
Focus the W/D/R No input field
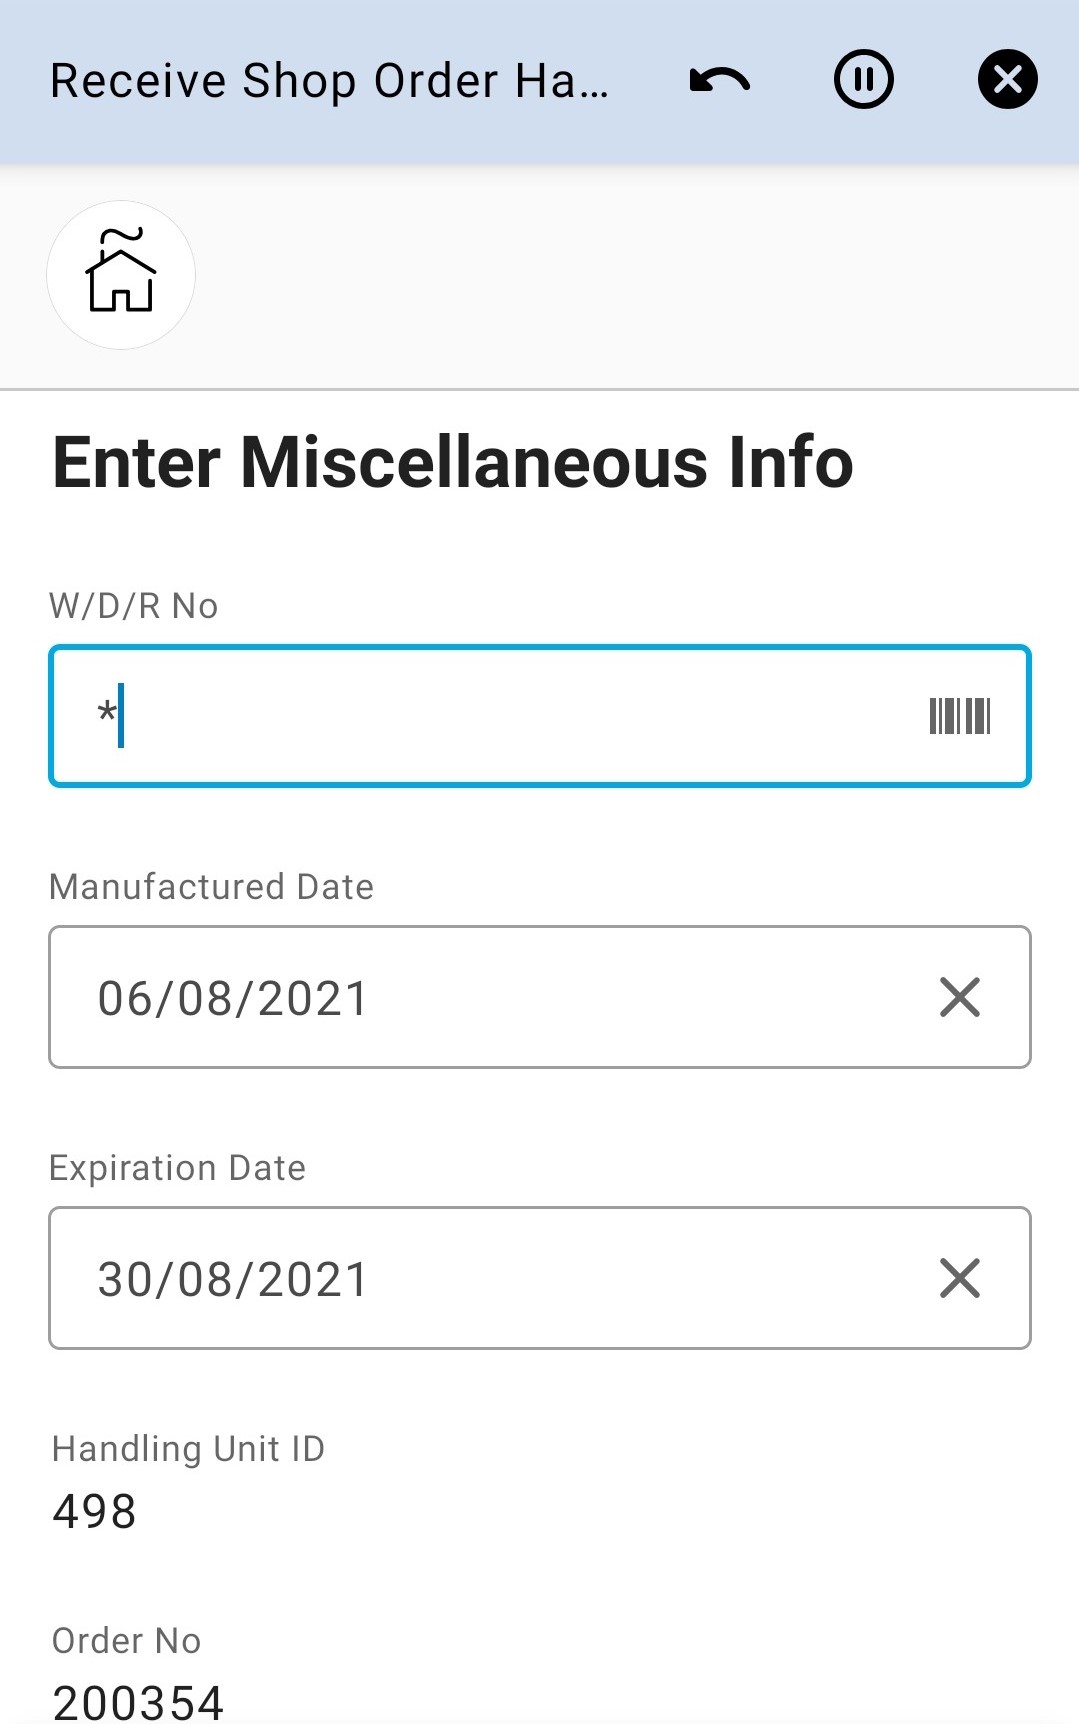click(x=500, y=716)
